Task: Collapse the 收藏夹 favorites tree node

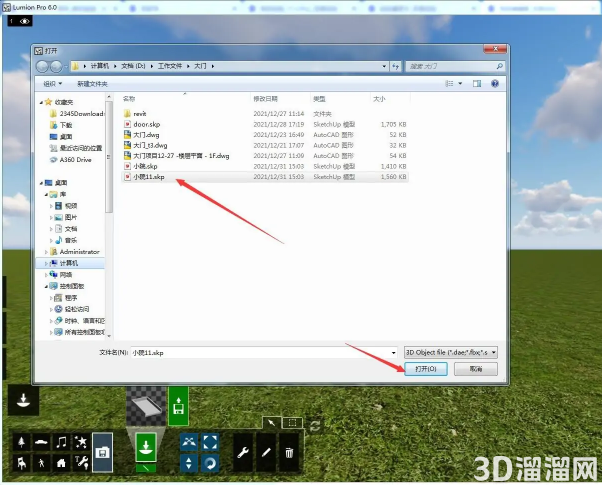Action: pyautogui.click(x=41, y=102)
